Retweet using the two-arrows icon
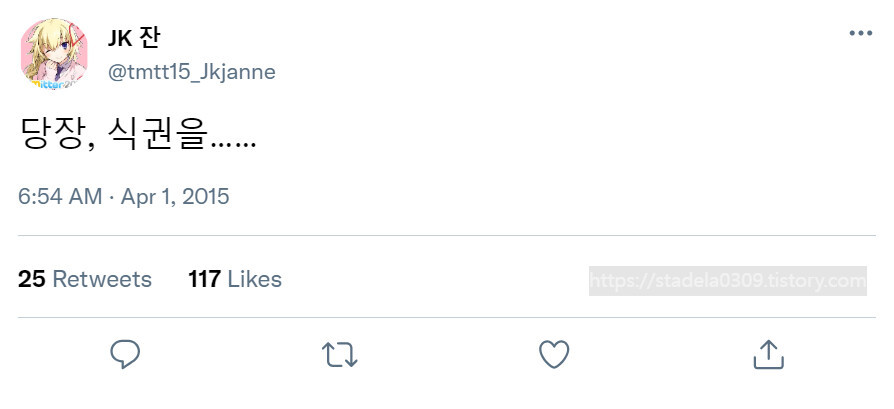The image size is (894, 409). pyautogui.click(x=339, y=354)
